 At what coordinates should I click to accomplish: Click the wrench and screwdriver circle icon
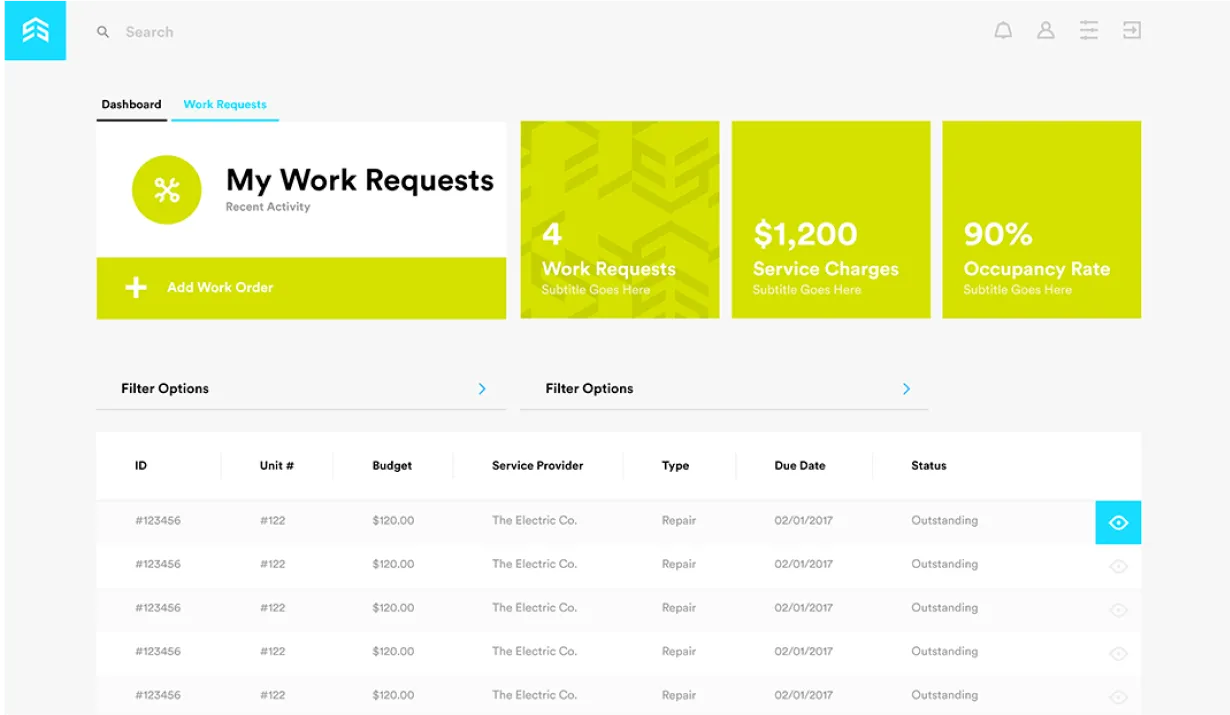point(167,190)
